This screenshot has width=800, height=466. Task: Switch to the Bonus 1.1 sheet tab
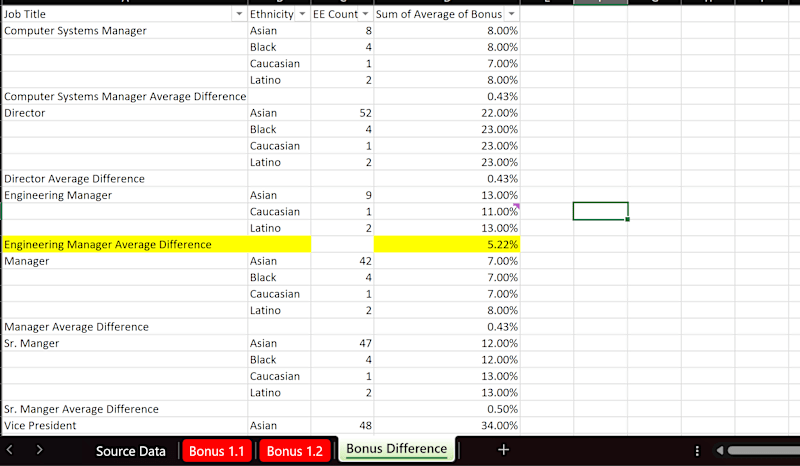[216, 451]
